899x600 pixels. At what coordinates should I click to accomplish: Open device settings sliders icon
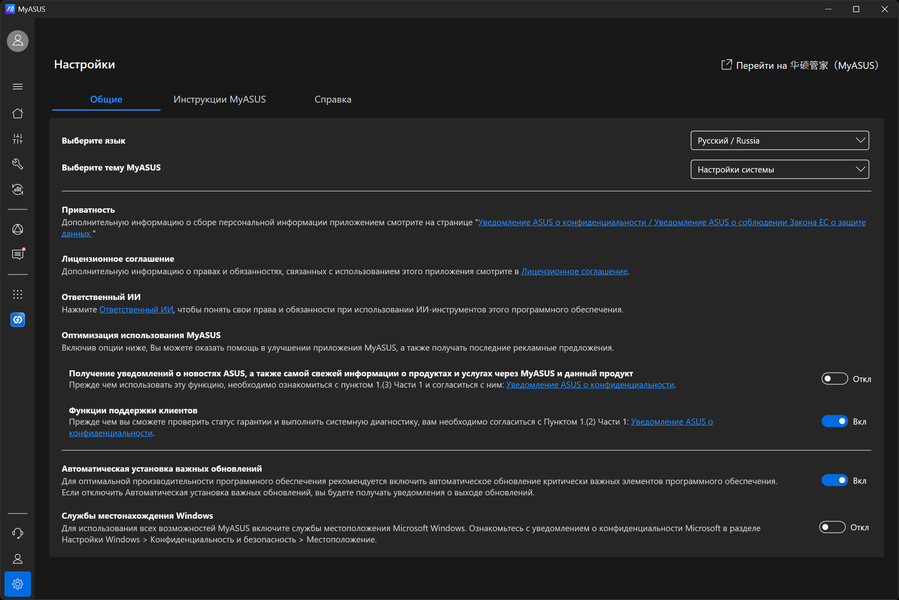tap(18, 139)
